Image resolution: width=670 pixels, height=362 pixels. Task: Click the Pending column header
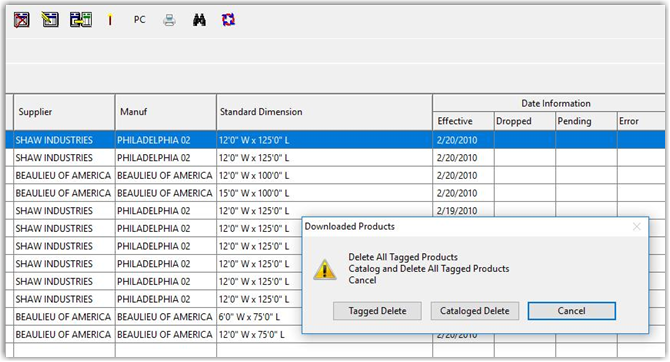click(x=586, y=121)
